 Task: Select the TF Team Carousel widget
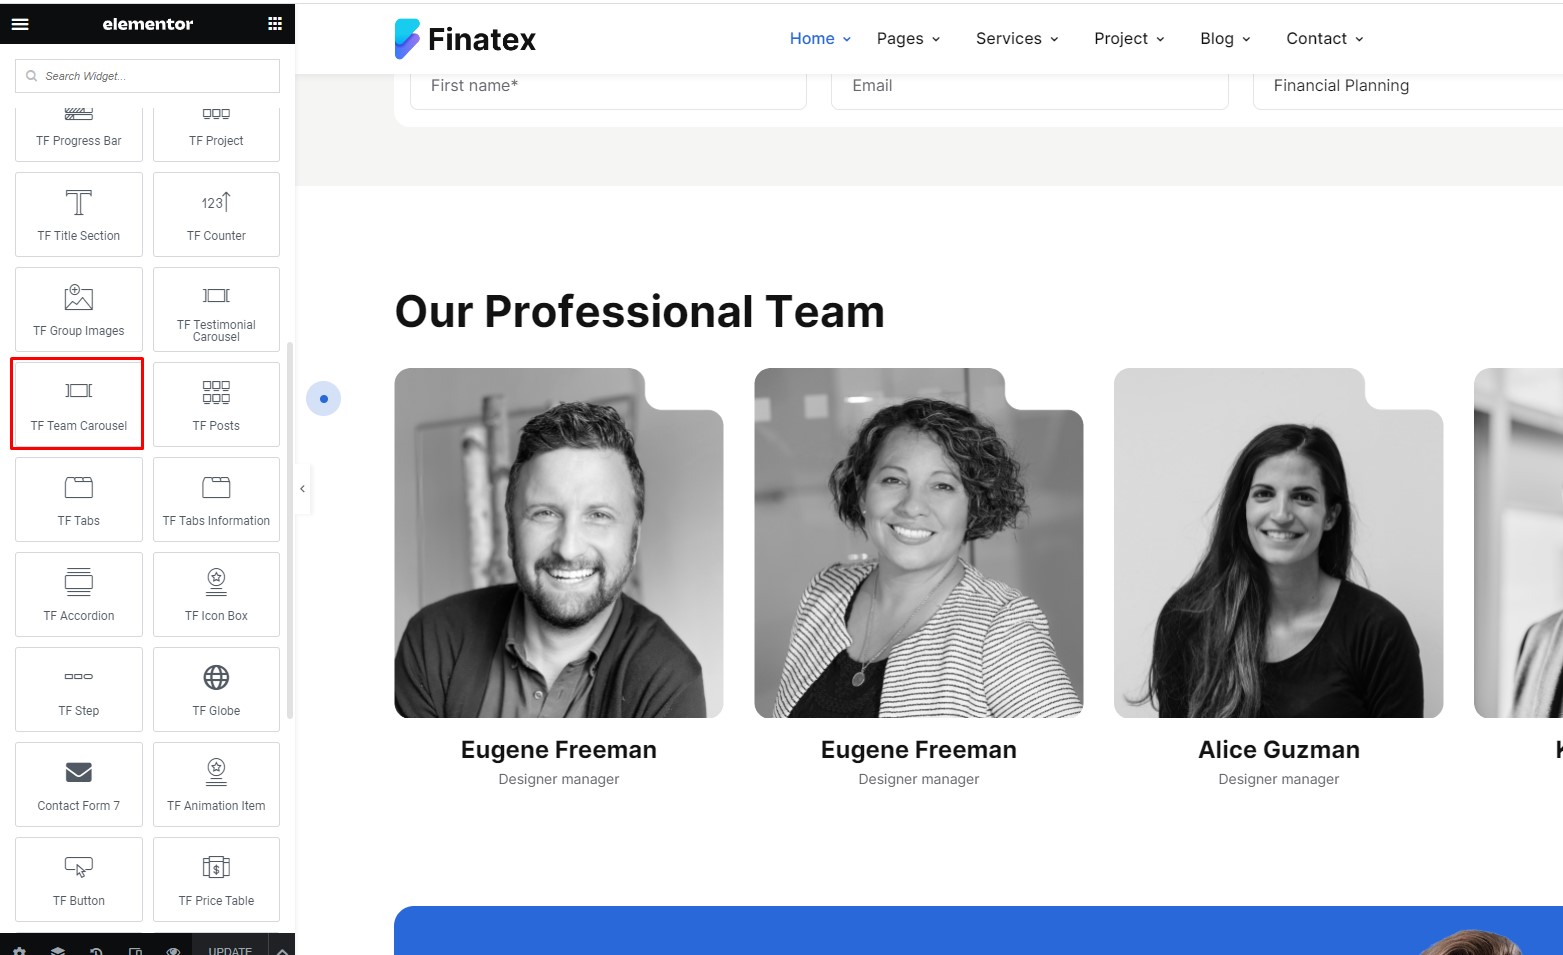click(78, 404)
